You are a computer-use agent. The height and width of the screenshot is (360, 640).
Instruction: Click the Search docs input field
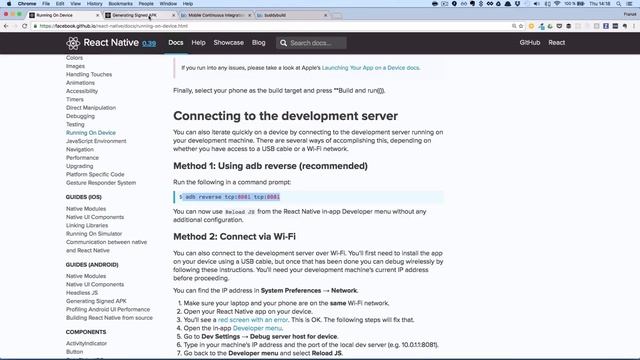pos(311,43)
